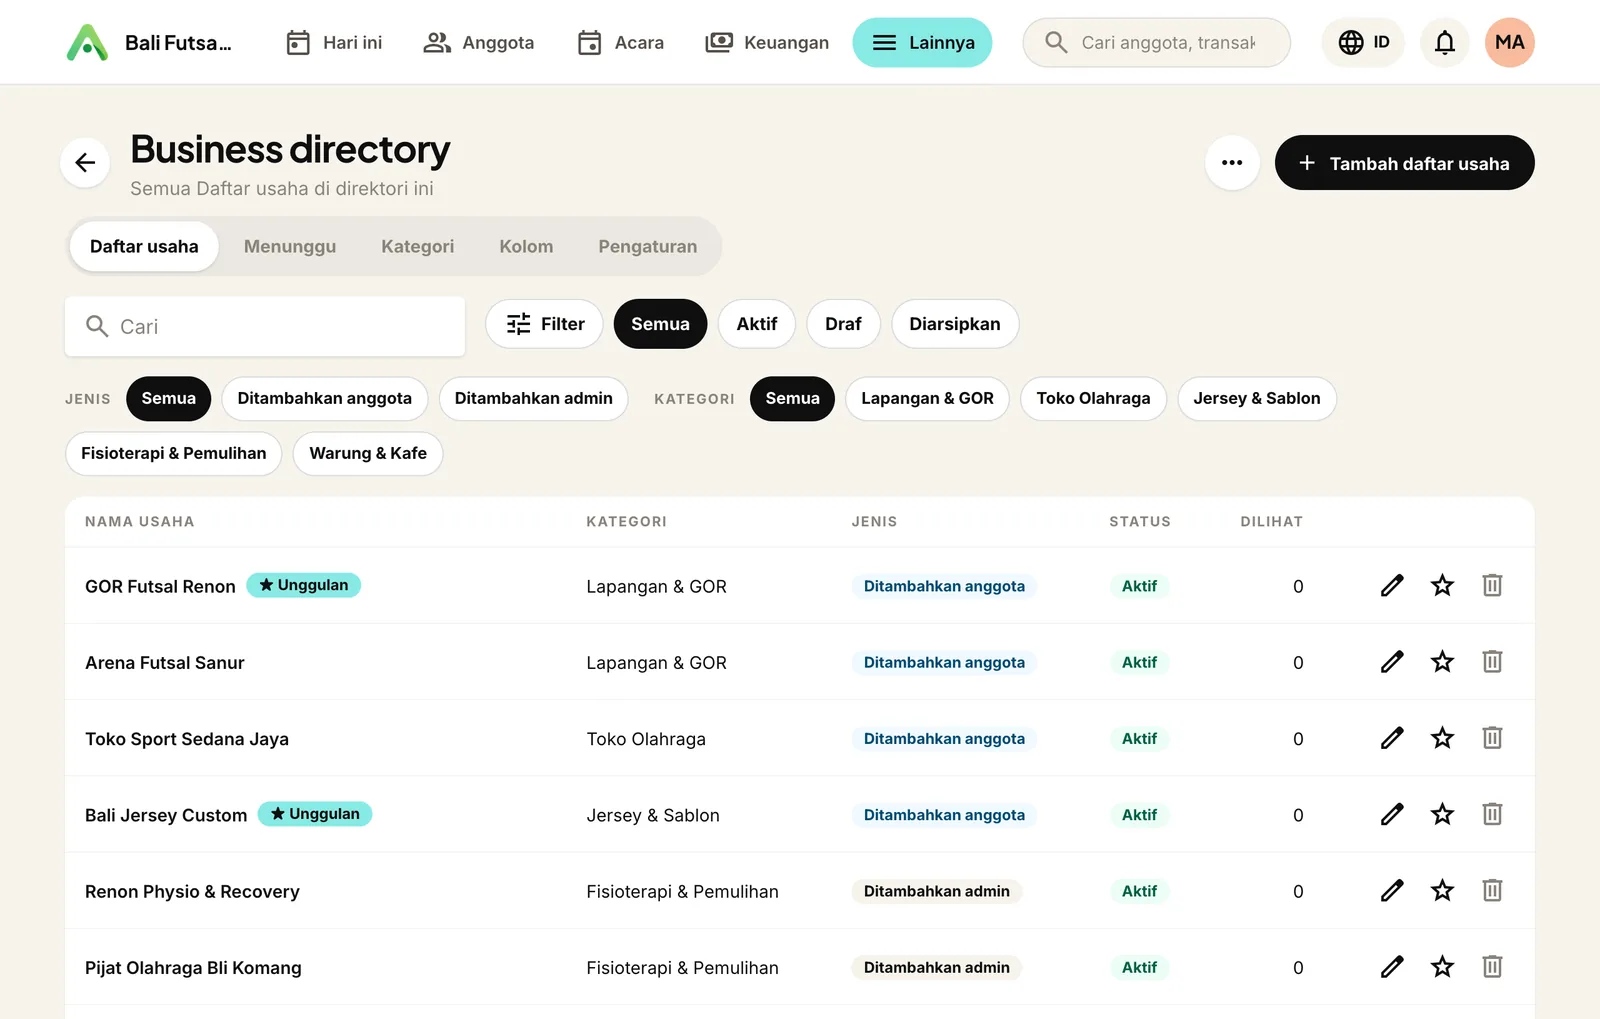The width and height of the screenshot is (1600, 1019).
Task: Open the Pengaturan tab
Action: tap(647, 246)
